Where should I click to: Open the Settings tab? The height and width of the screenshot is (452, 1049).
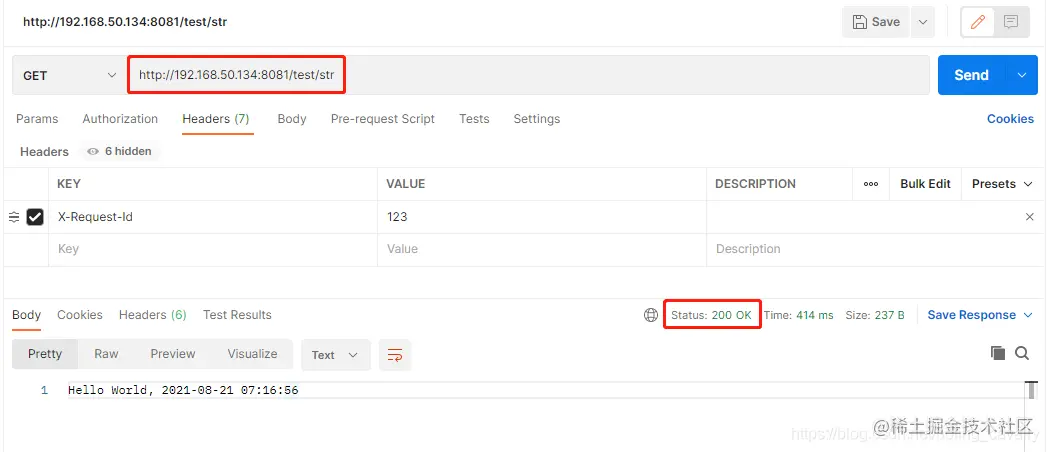coord(537,119)
